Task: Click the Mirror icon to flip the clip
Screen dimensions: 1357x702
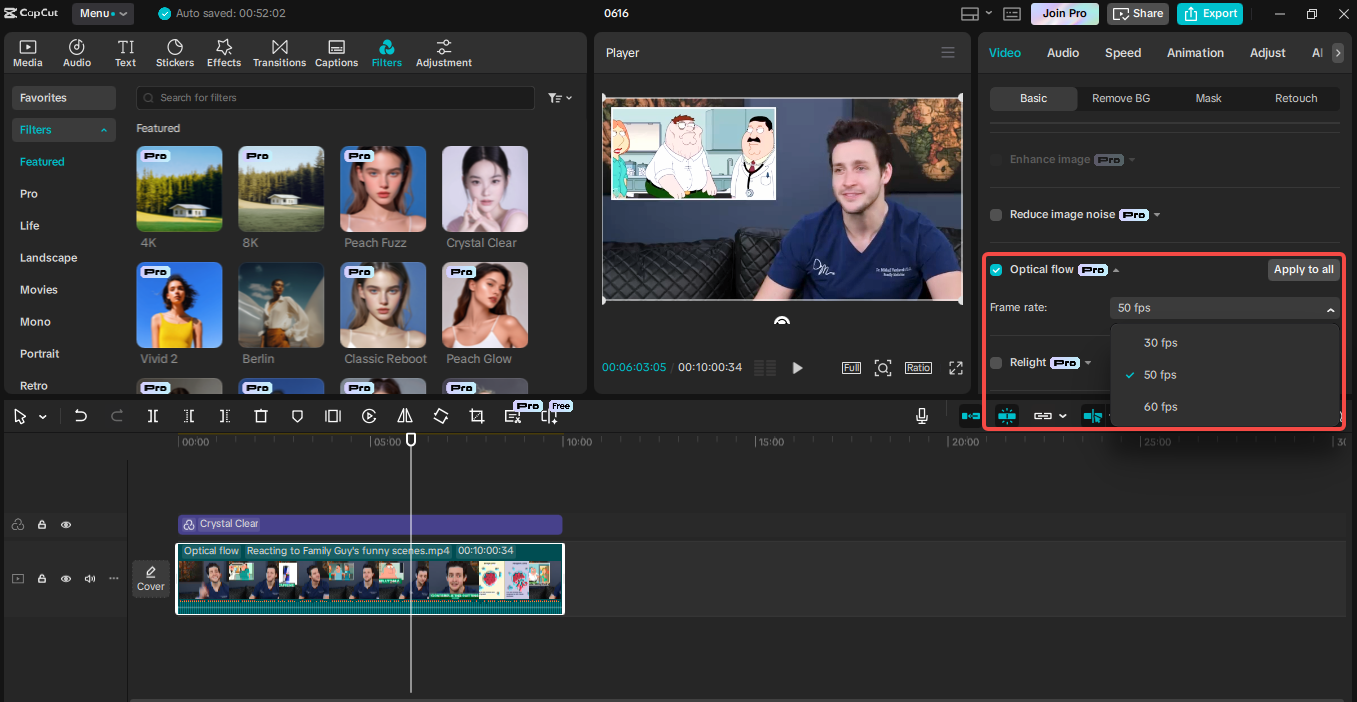Action: click(405, 415)
